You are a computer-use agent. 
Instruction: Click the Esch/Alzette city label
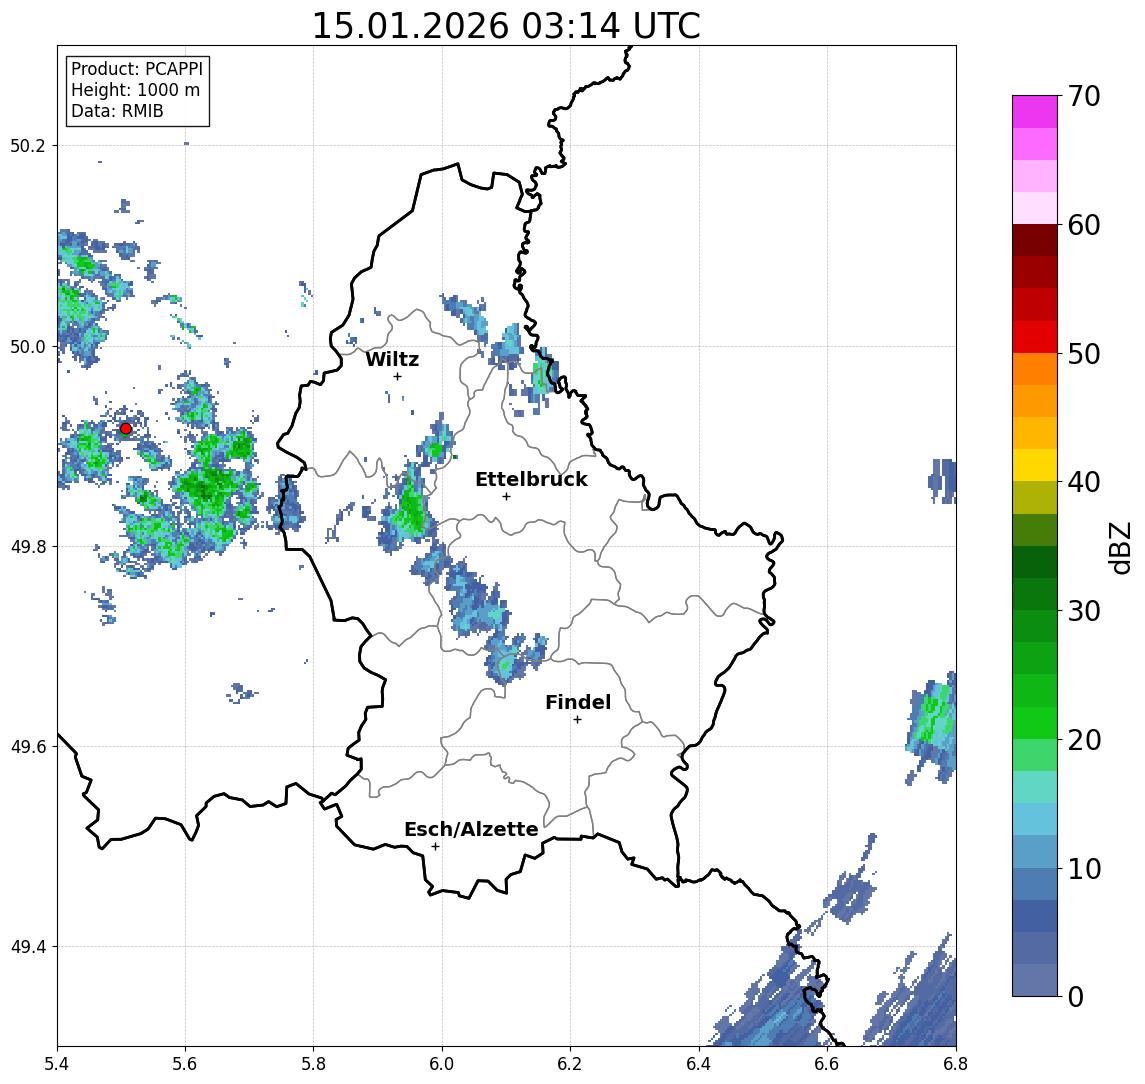471,829
